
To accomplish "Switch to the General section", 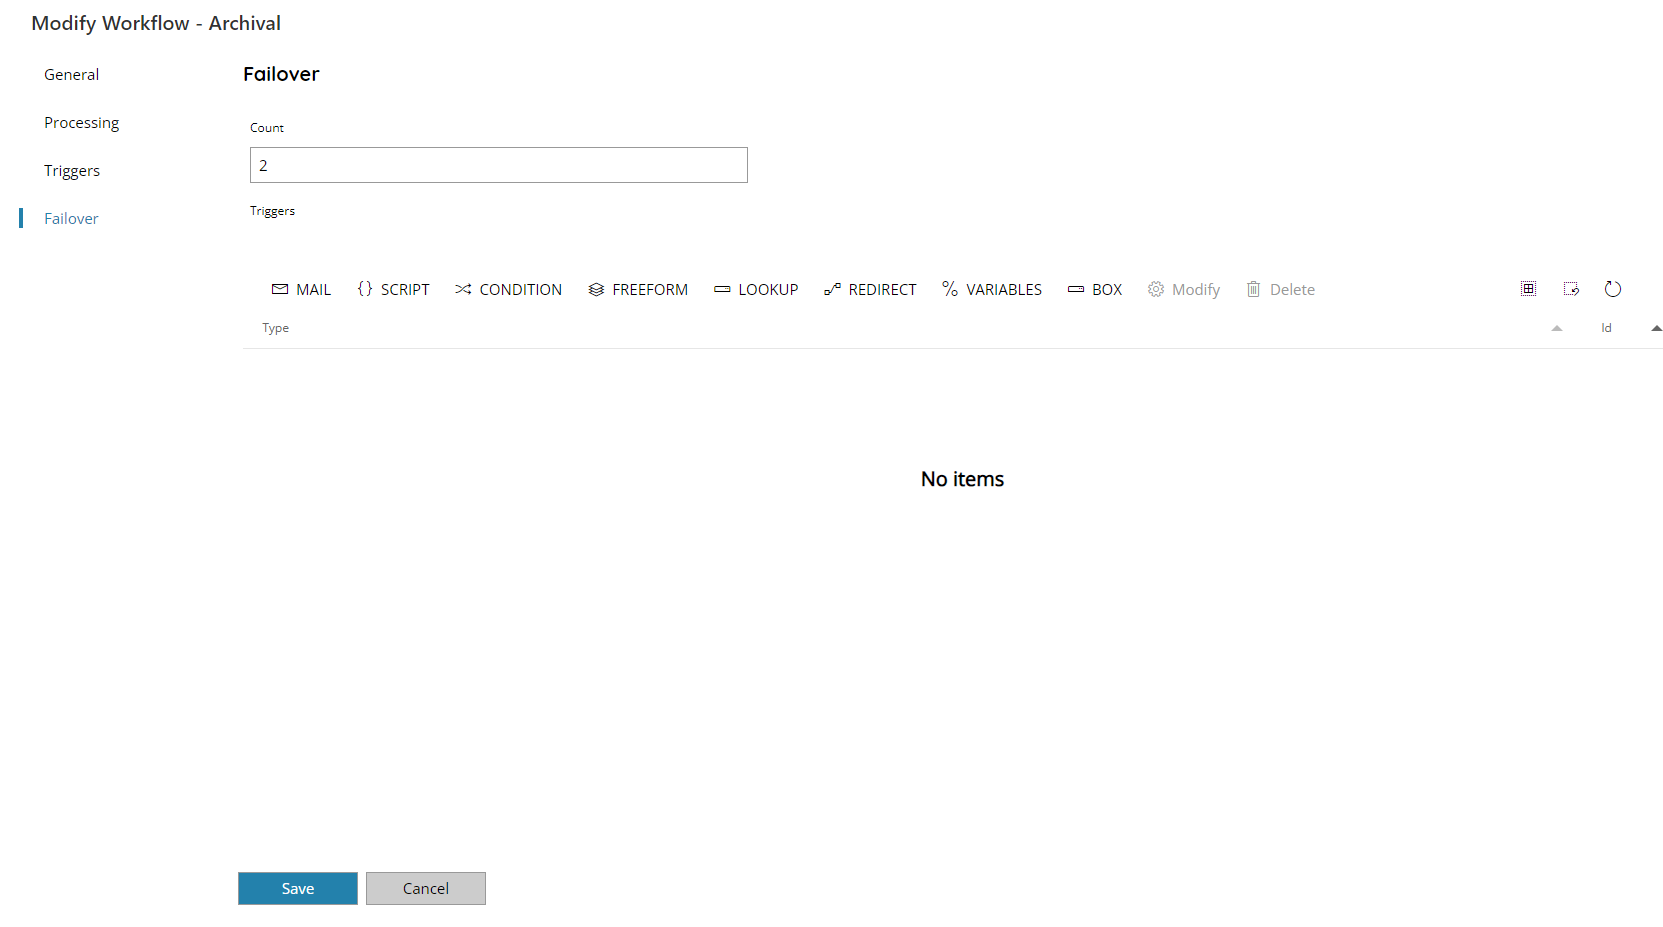I will (x=71, y=74).
